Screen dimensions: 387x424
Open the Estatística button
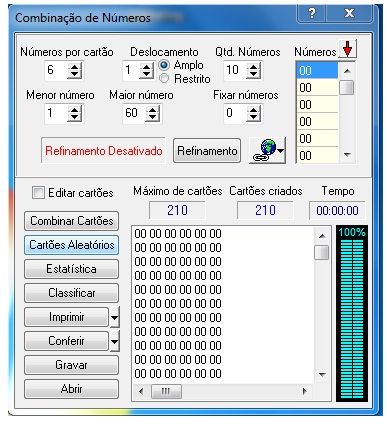pyautogui.click(x=71, y=269)
